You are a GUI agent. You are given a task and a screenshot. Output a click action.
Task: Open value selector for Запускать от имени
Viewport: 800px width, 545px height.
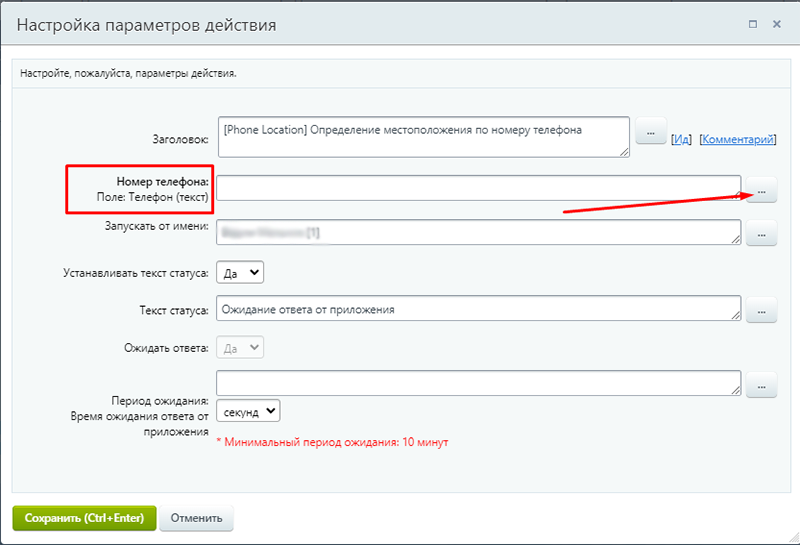coord(761,235)
